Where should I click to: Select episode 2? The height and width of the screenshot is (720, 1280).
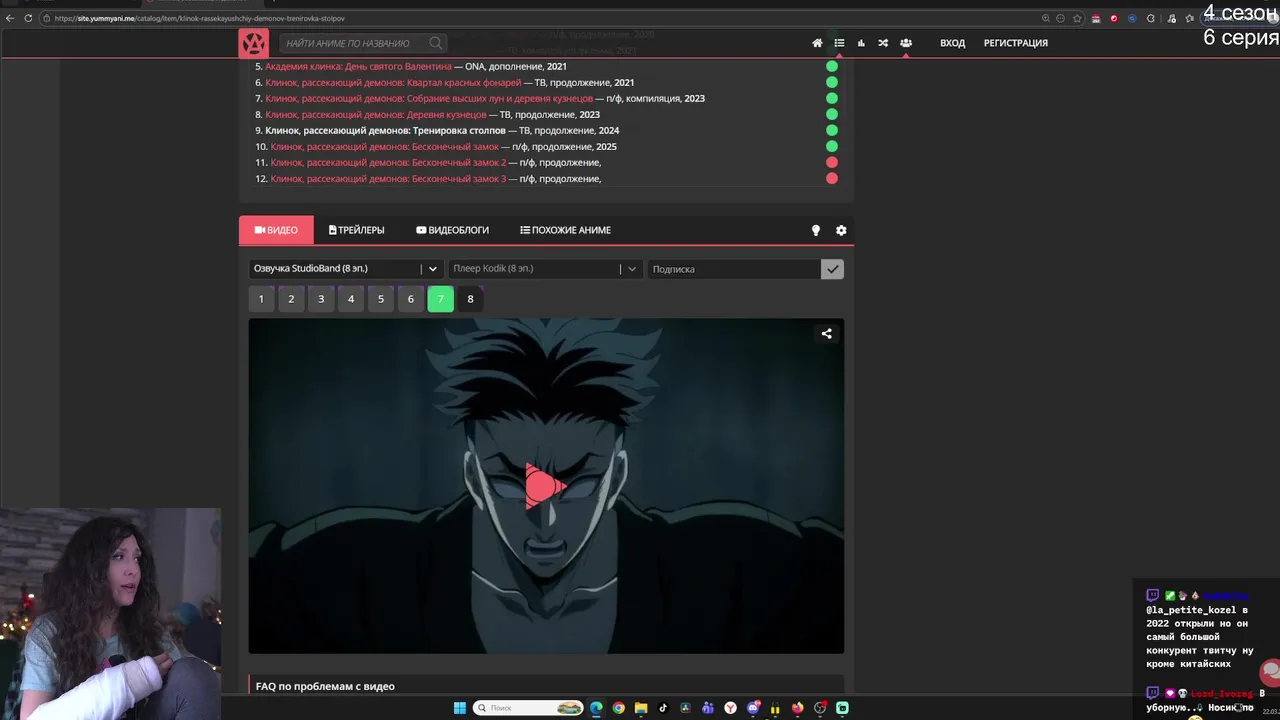pyautogui.click(x=291, y=299)
